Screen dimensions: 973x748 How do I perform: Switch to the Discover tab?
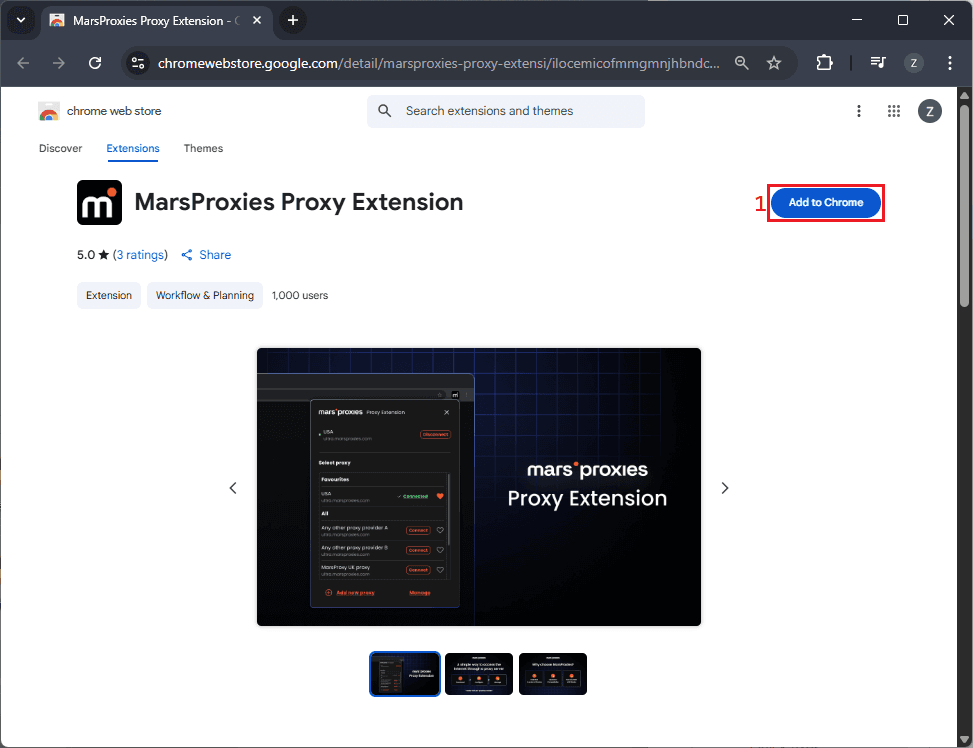[60, 149]
